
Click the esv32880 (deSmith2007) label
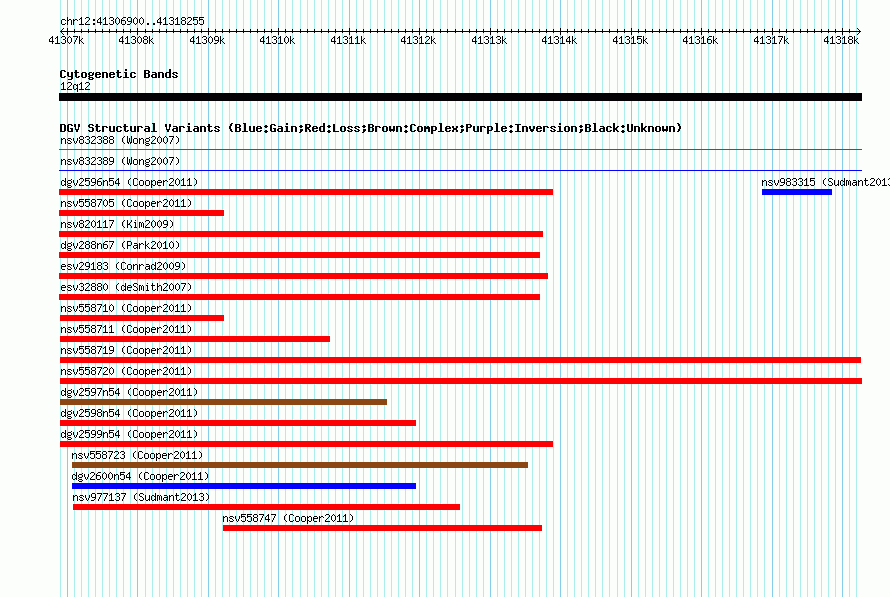[x=126, y=287]
